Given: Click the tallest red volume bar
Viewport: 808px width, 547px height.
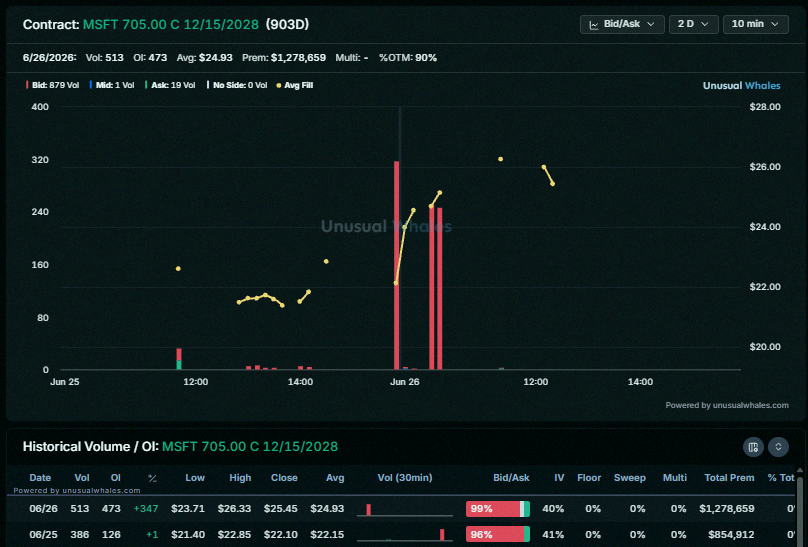Looking at the screenshot, I should (x=396, y=265).
